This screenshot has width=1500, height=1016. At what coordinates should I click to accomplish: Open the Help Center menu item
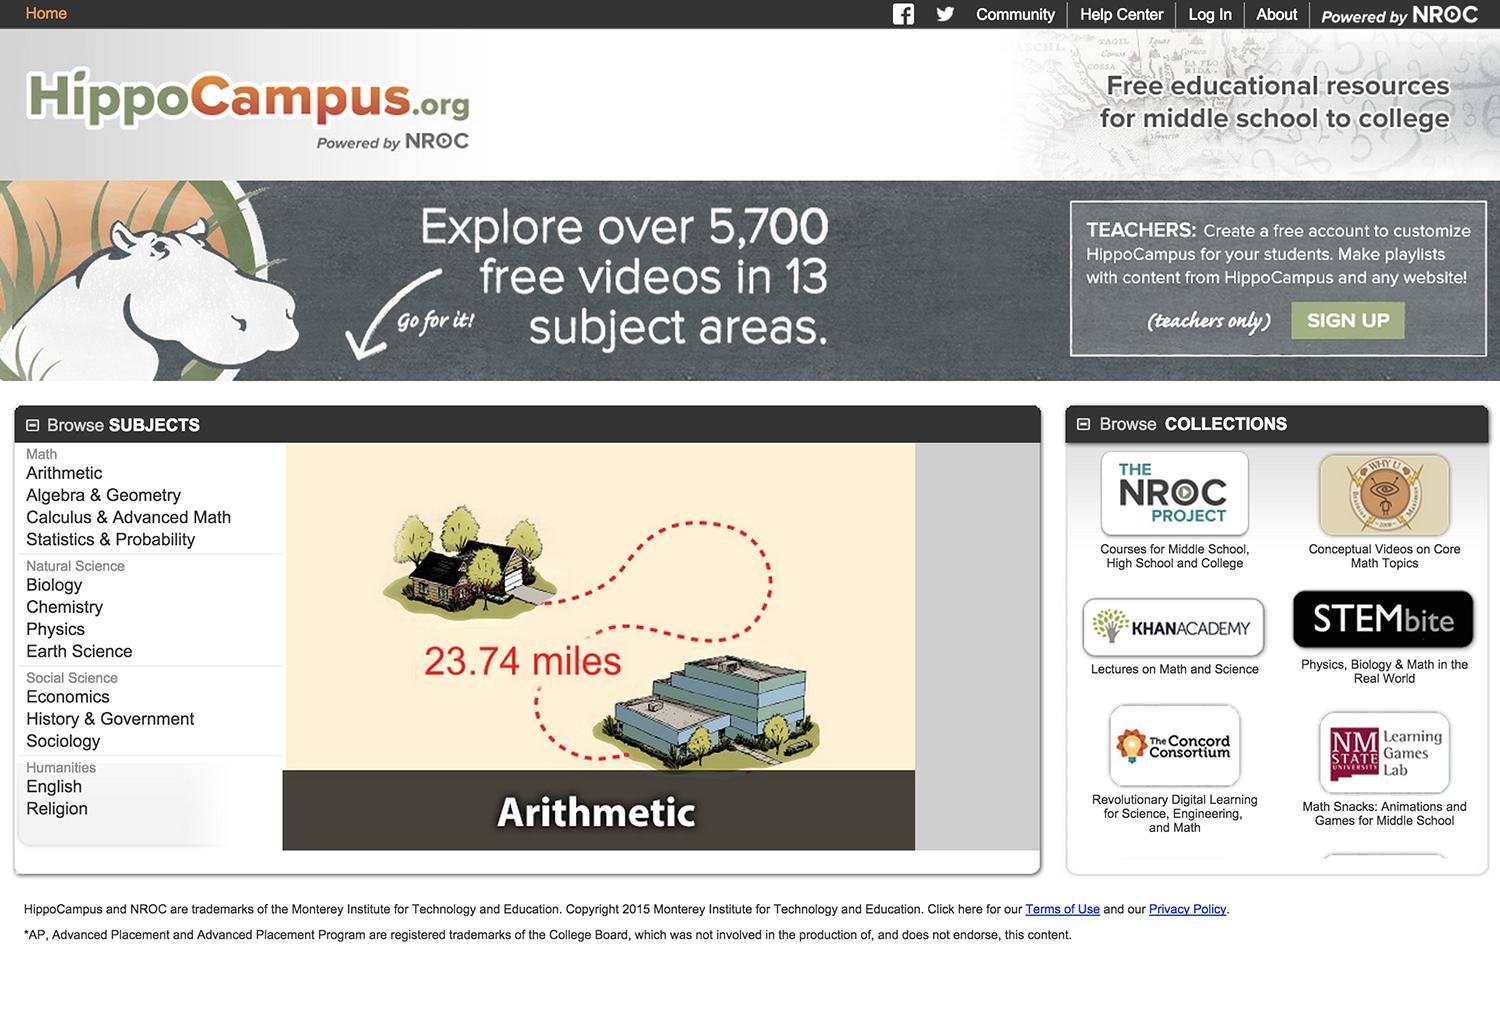click(1121, 14)
